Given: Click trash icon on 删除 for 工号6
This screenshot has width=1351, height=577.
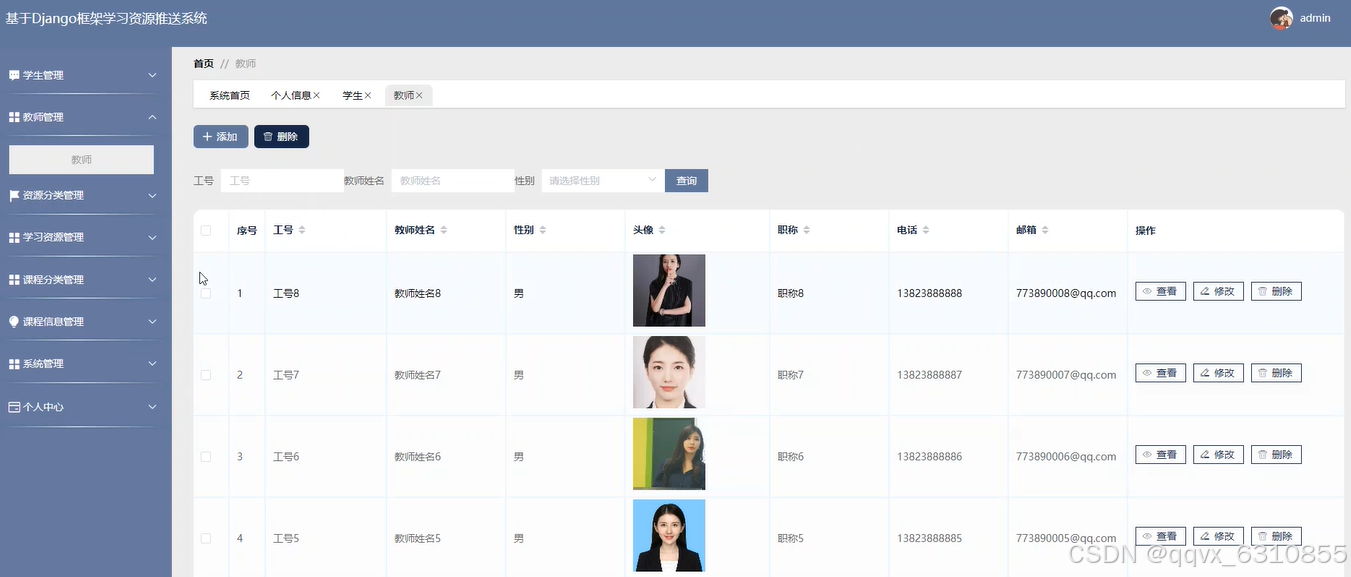Looking at the screenshot, I should tap(1262, 454).
